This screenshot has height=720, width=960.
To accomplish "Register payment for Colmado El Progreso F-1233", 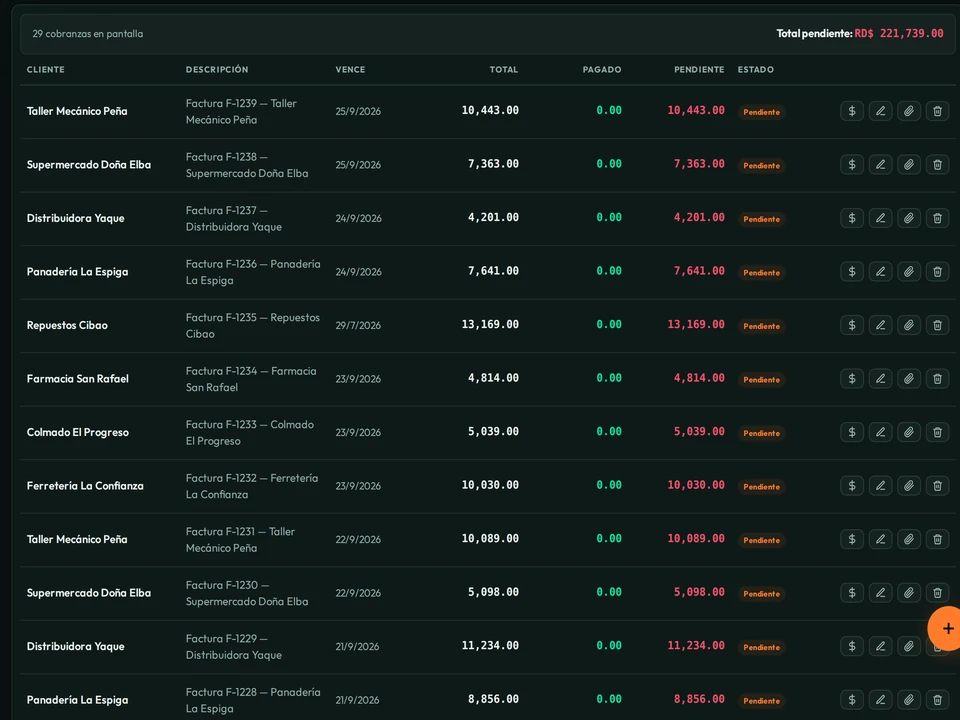I will [x=852, y=432].
